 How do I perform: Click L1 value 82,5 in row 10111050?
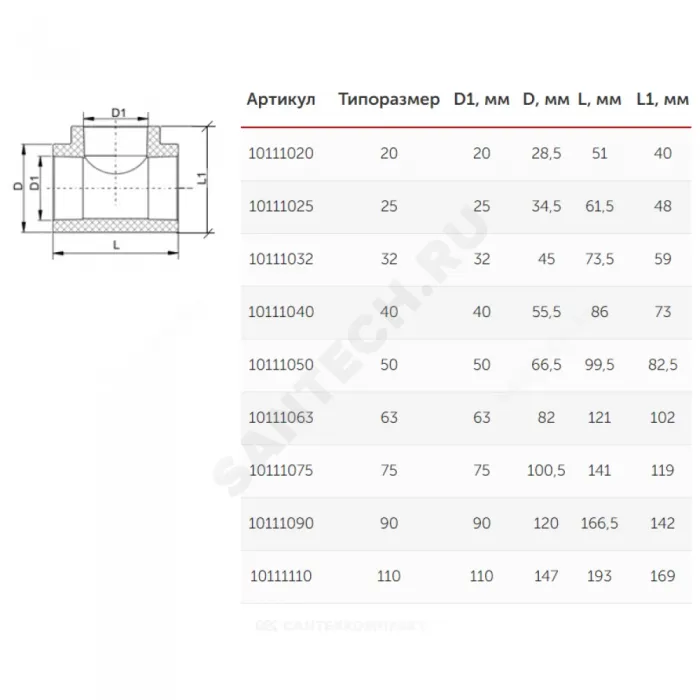coord(662,365)
